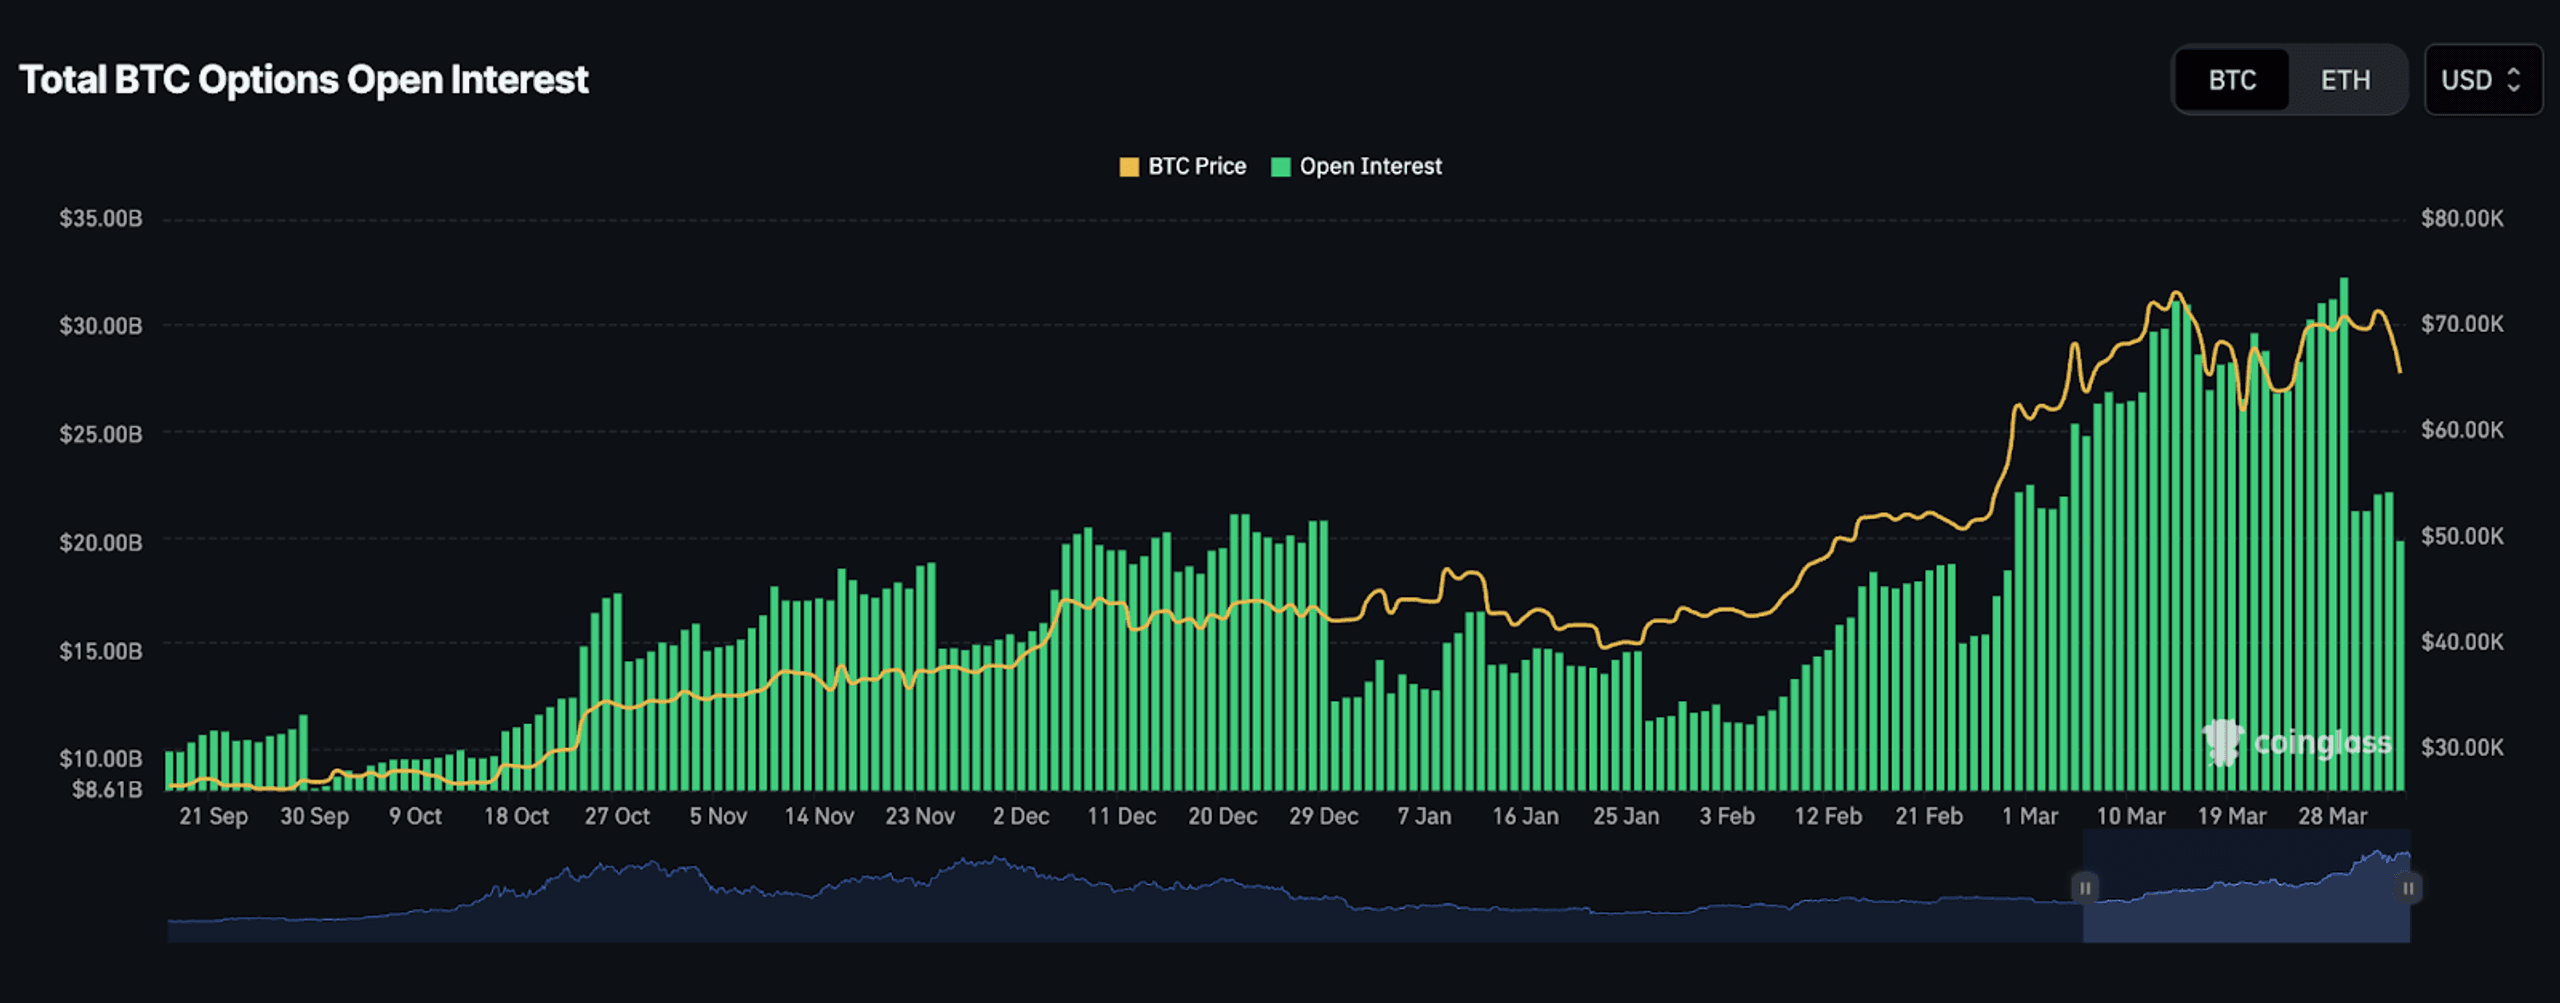Image resolution: width=2560 pixels, height=1003 pixels.
Task: Toggle the Open Interest legend series
Action: coord(1356,167)
